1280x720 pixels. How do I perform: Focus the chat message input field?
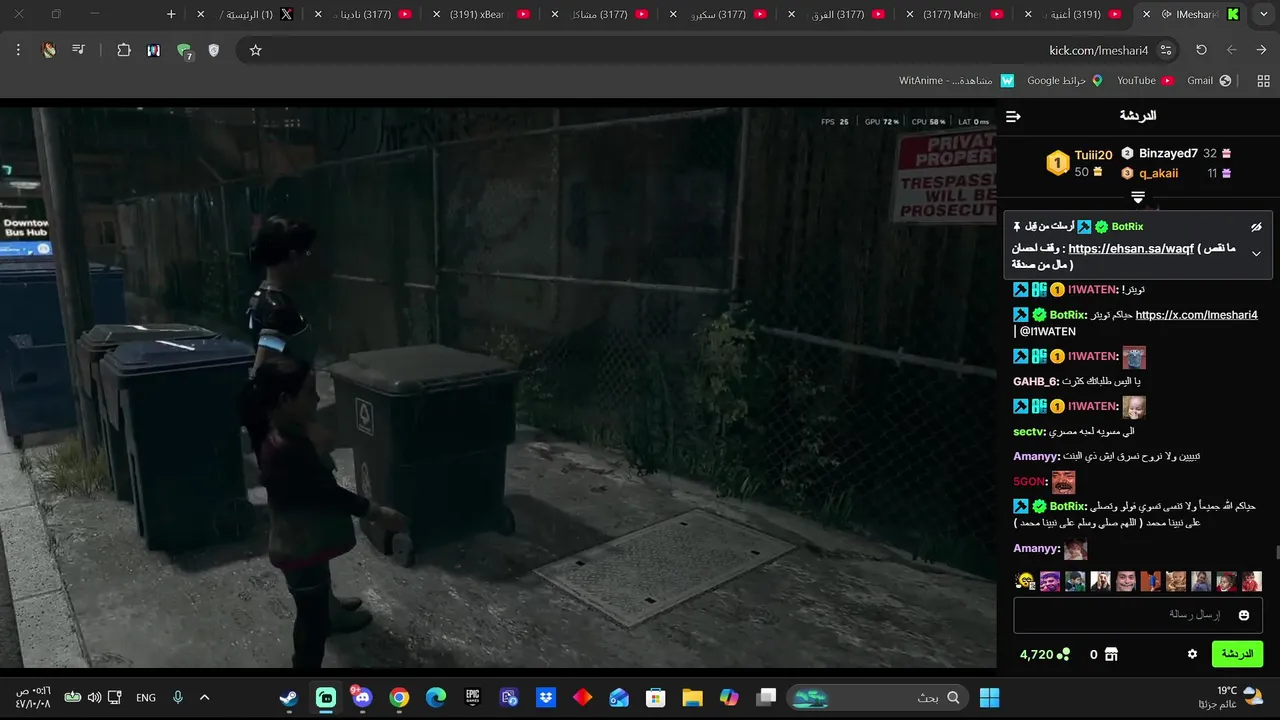coord(1138,615)
